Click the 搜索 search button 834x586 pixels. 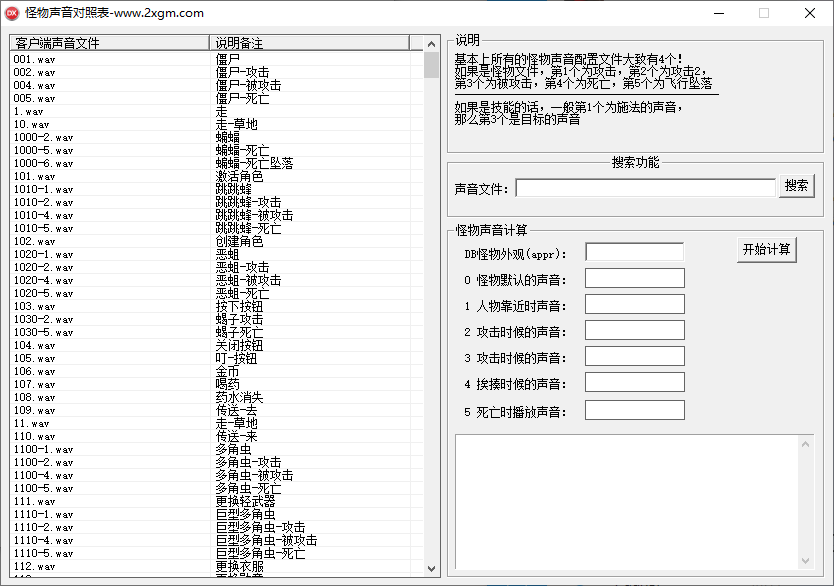pos(796,186)
